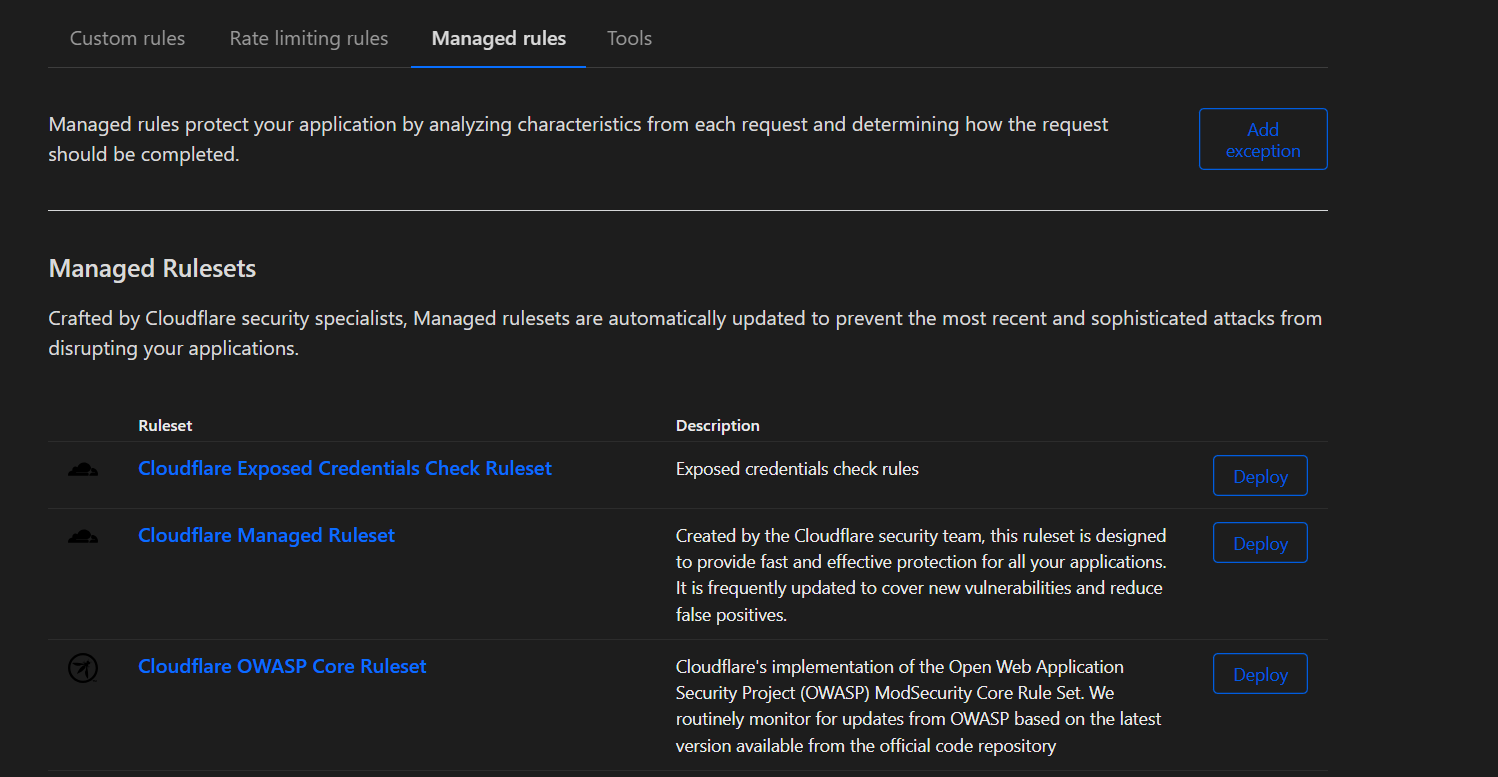The width and height of the screenshot is (1498, 777).
Task: Click the Ruleset column header
Action: click(165, 426)
